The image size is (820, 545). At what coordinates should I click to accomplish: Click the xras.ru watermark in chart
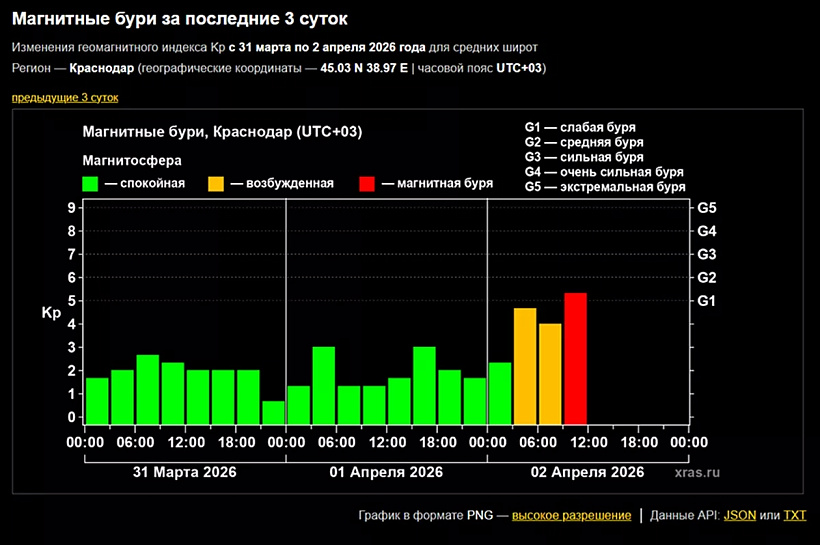coord(697,473)
